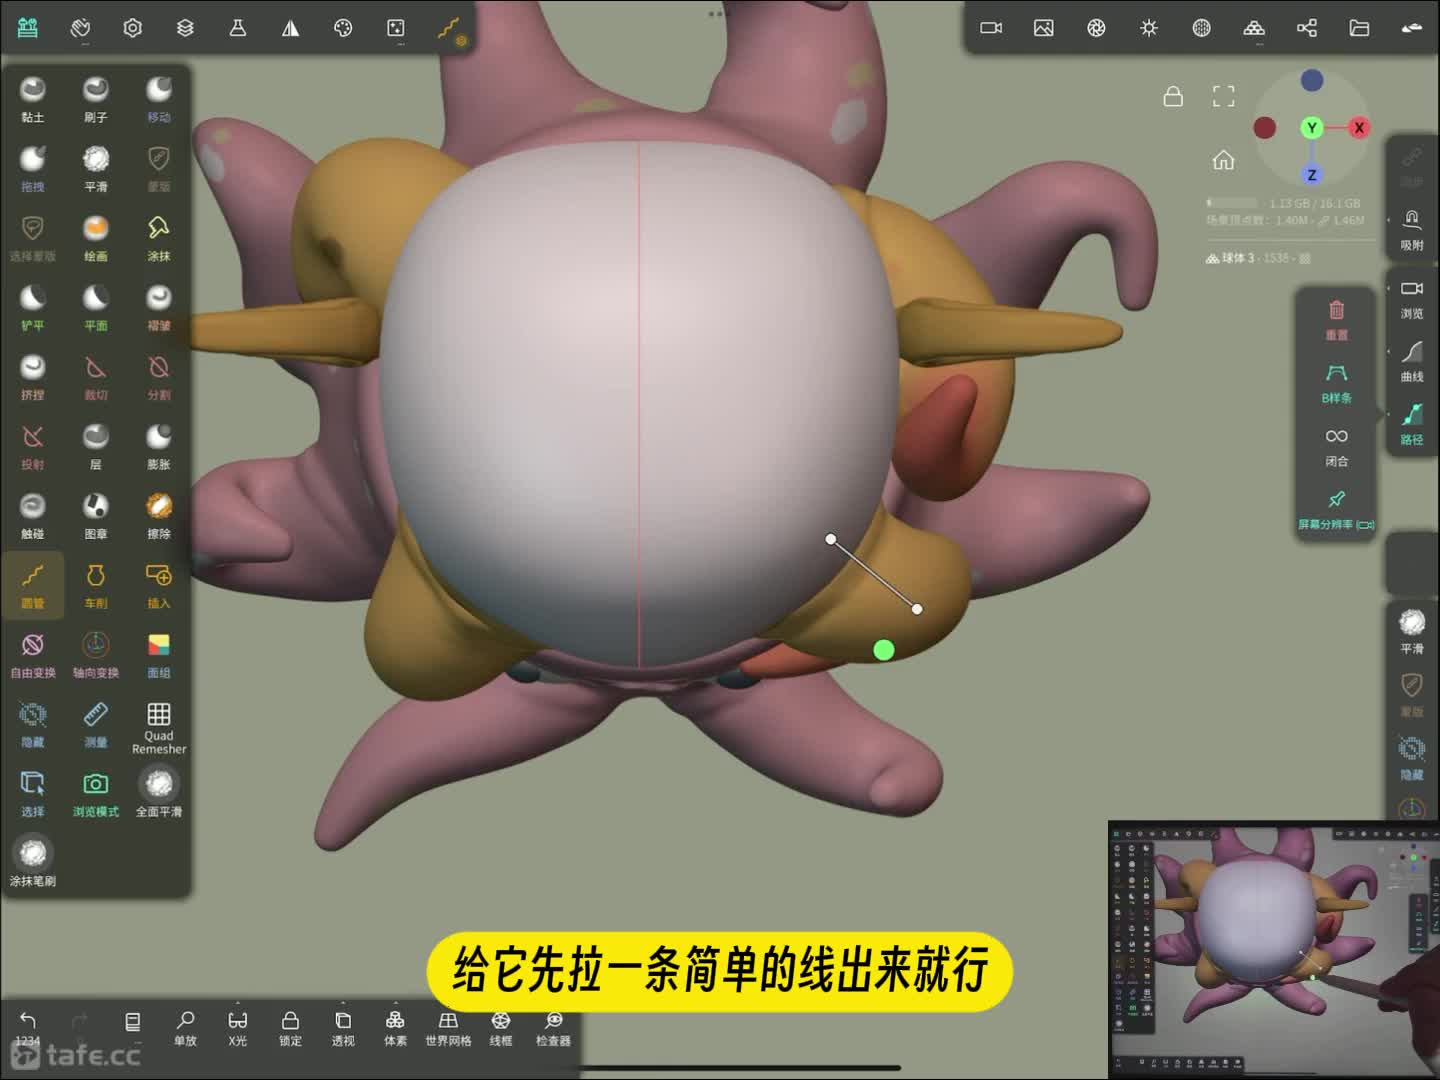Open the files folder menu
This screenshot has height=1080, width=1440.
pyautogui.click(x=1359, y=28)
